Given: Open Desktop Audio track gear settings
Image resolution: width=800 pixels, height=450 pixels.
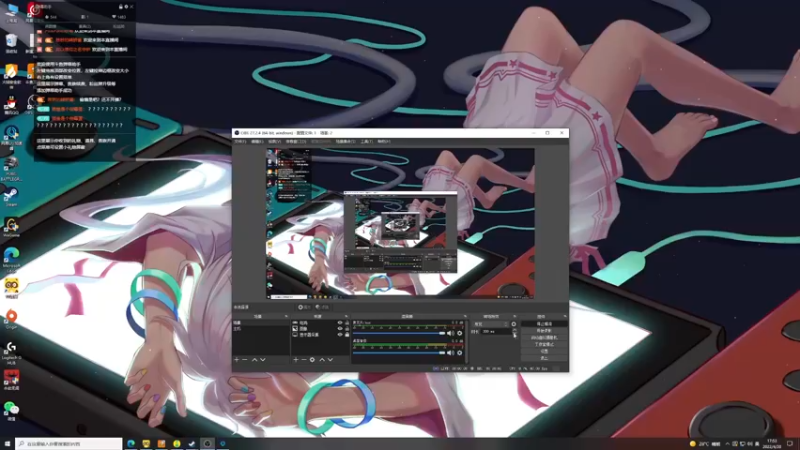Looking at the screenshot, I should (459, 353).
